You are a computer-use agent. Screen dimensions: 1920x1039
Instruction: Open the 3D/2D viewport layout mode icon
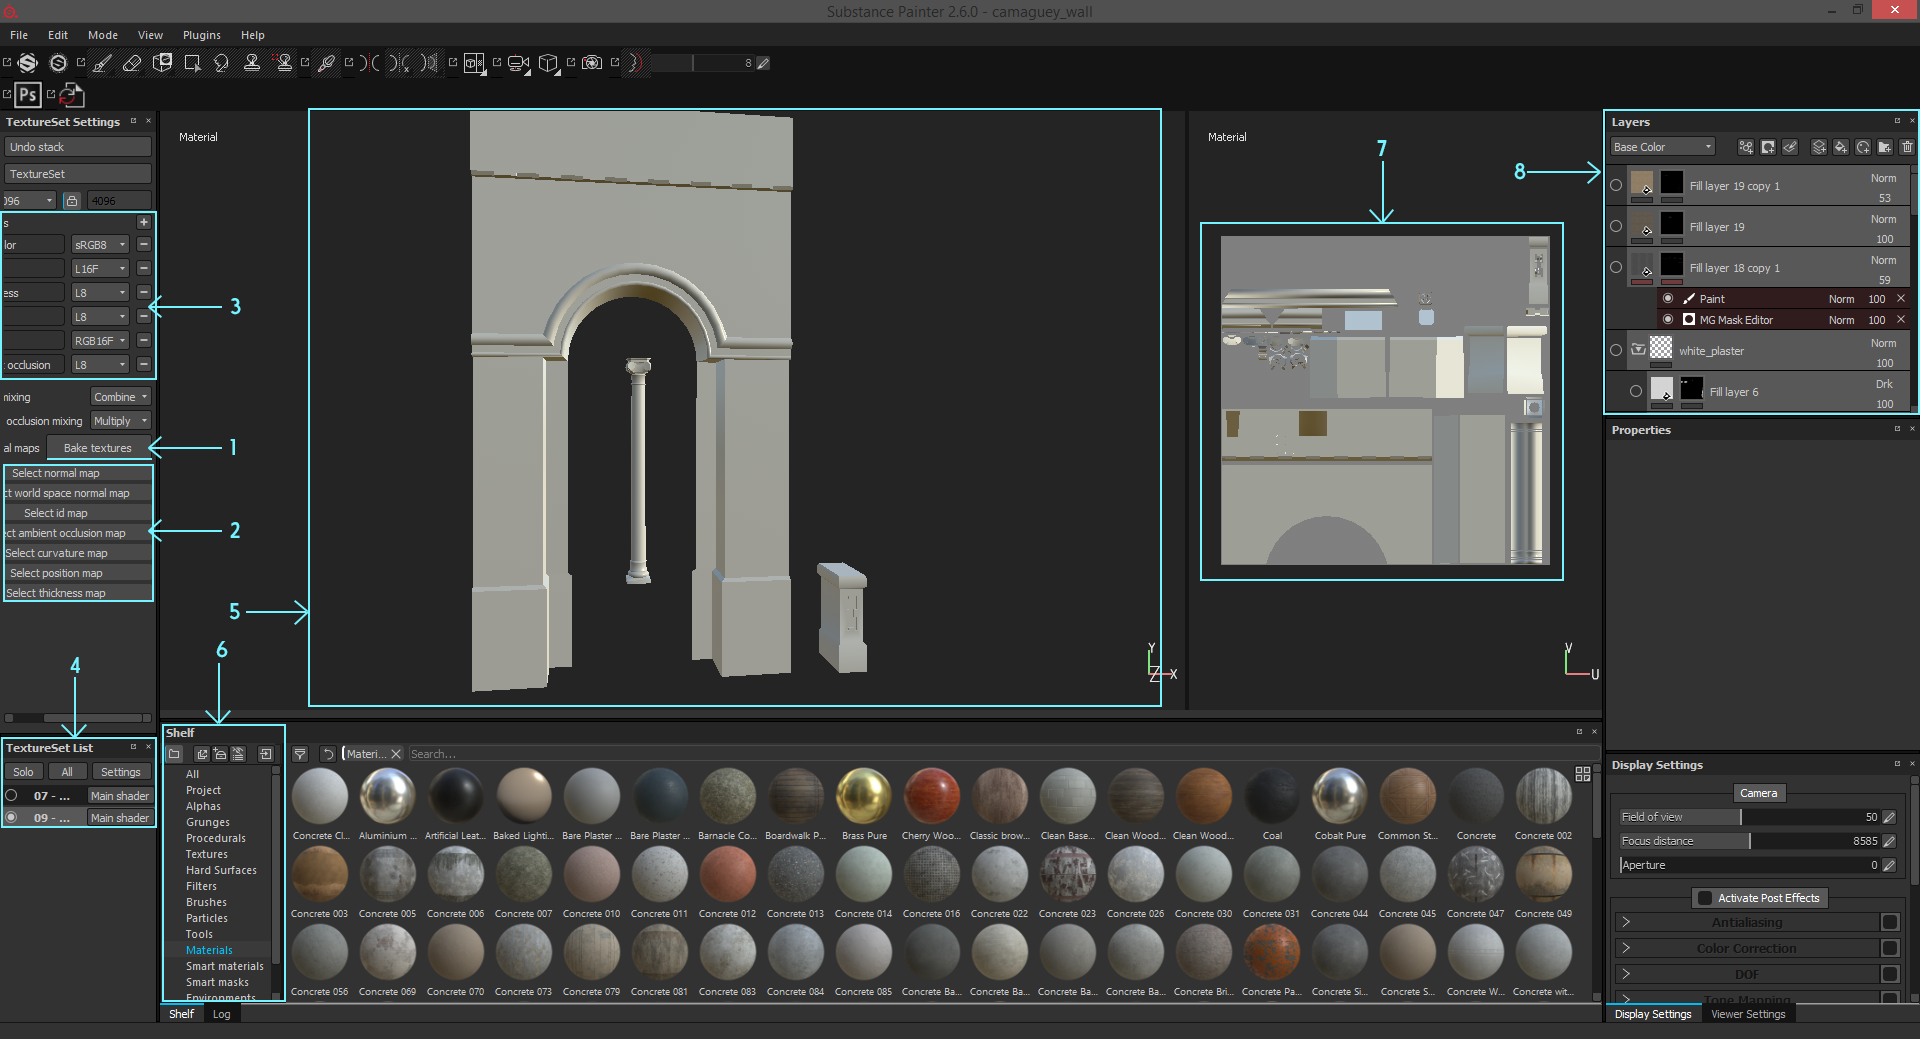475,63
